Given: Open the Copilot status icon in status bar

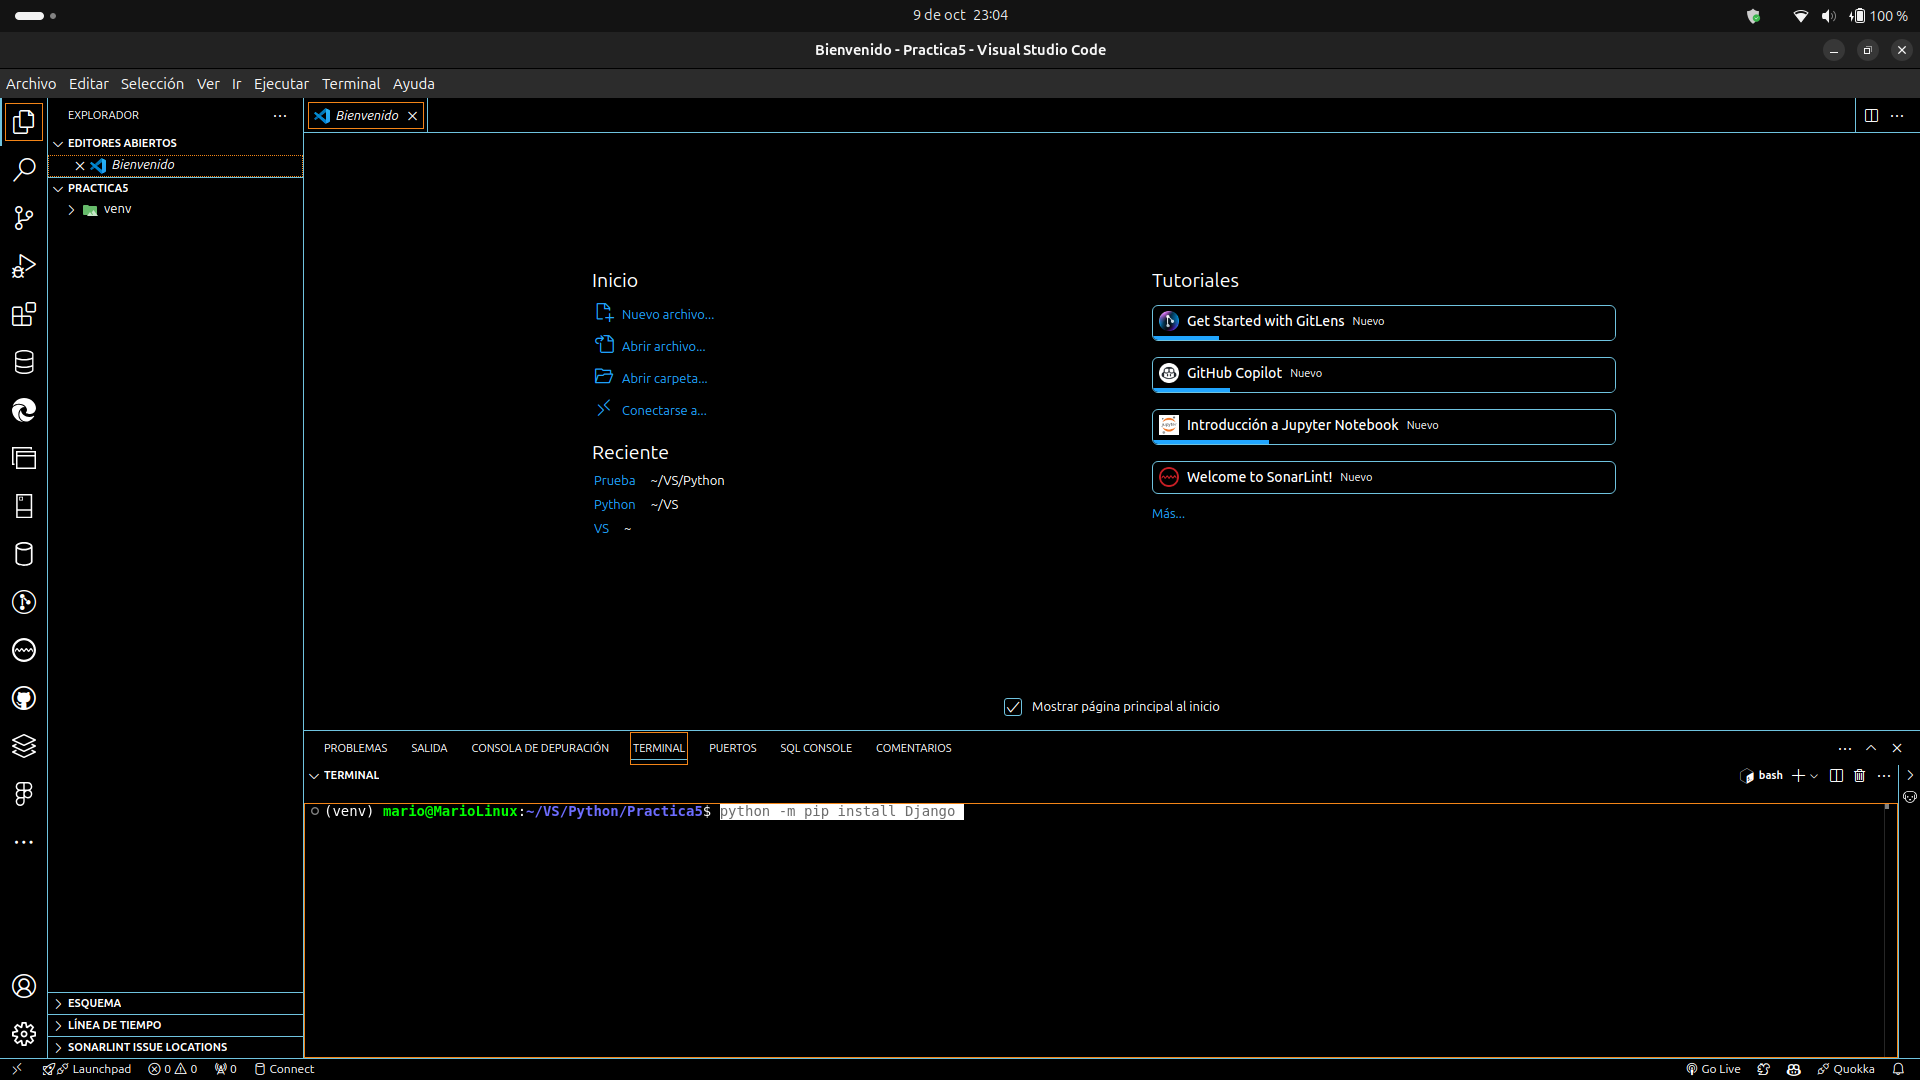Looking at the screenshot, I should (x=1794, y=1069).
